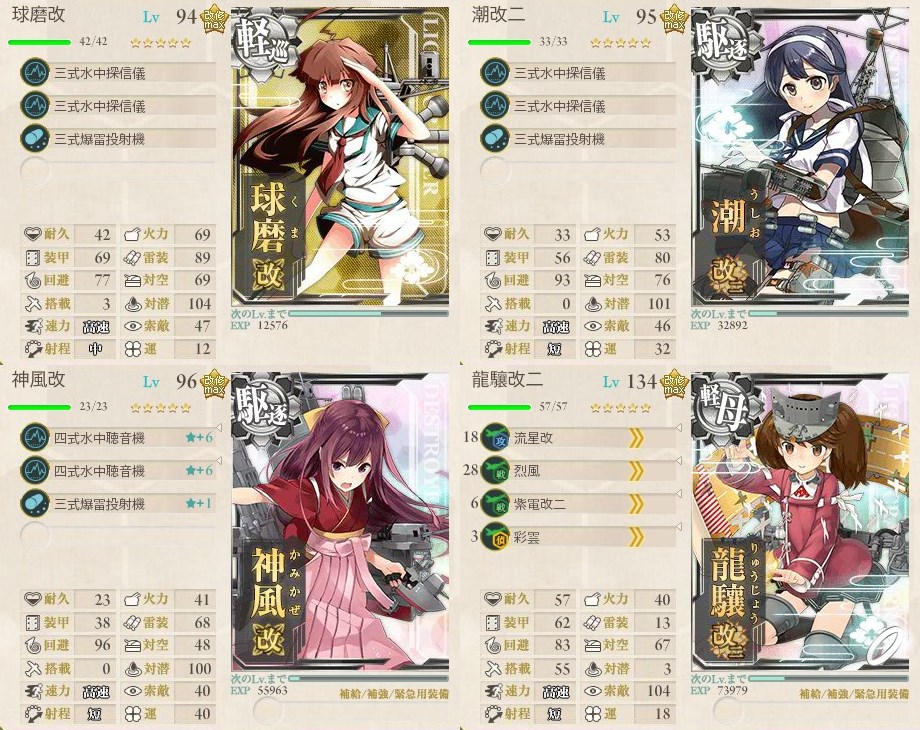Click the sonar icon on Ushio Kai Ni's second 三式水中探信儀
This screenshot has width=920, height=730.
[495, 106]
